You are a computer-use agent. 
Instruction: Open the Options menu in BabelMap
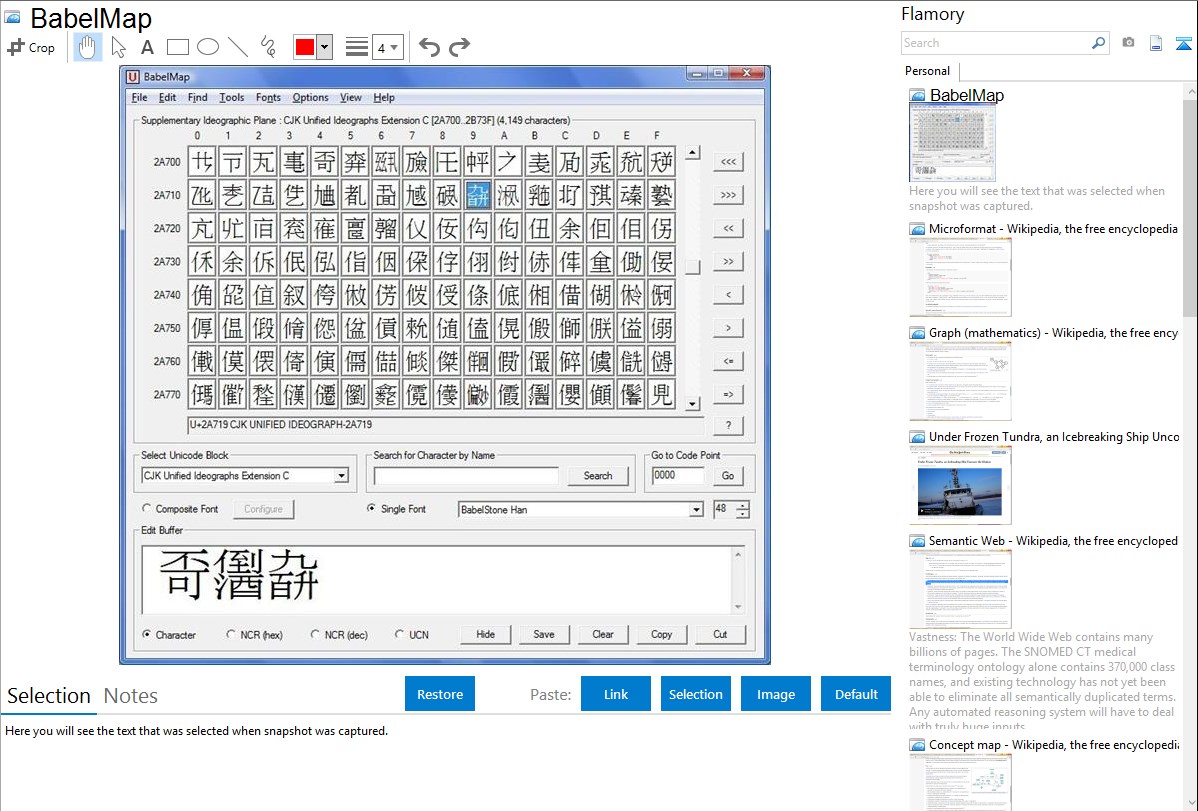[310, 98]
